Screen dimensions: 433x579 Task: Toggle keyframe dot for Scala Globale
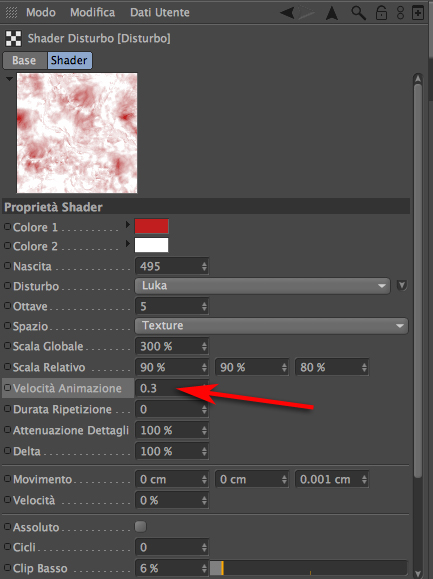click(7, 346)
